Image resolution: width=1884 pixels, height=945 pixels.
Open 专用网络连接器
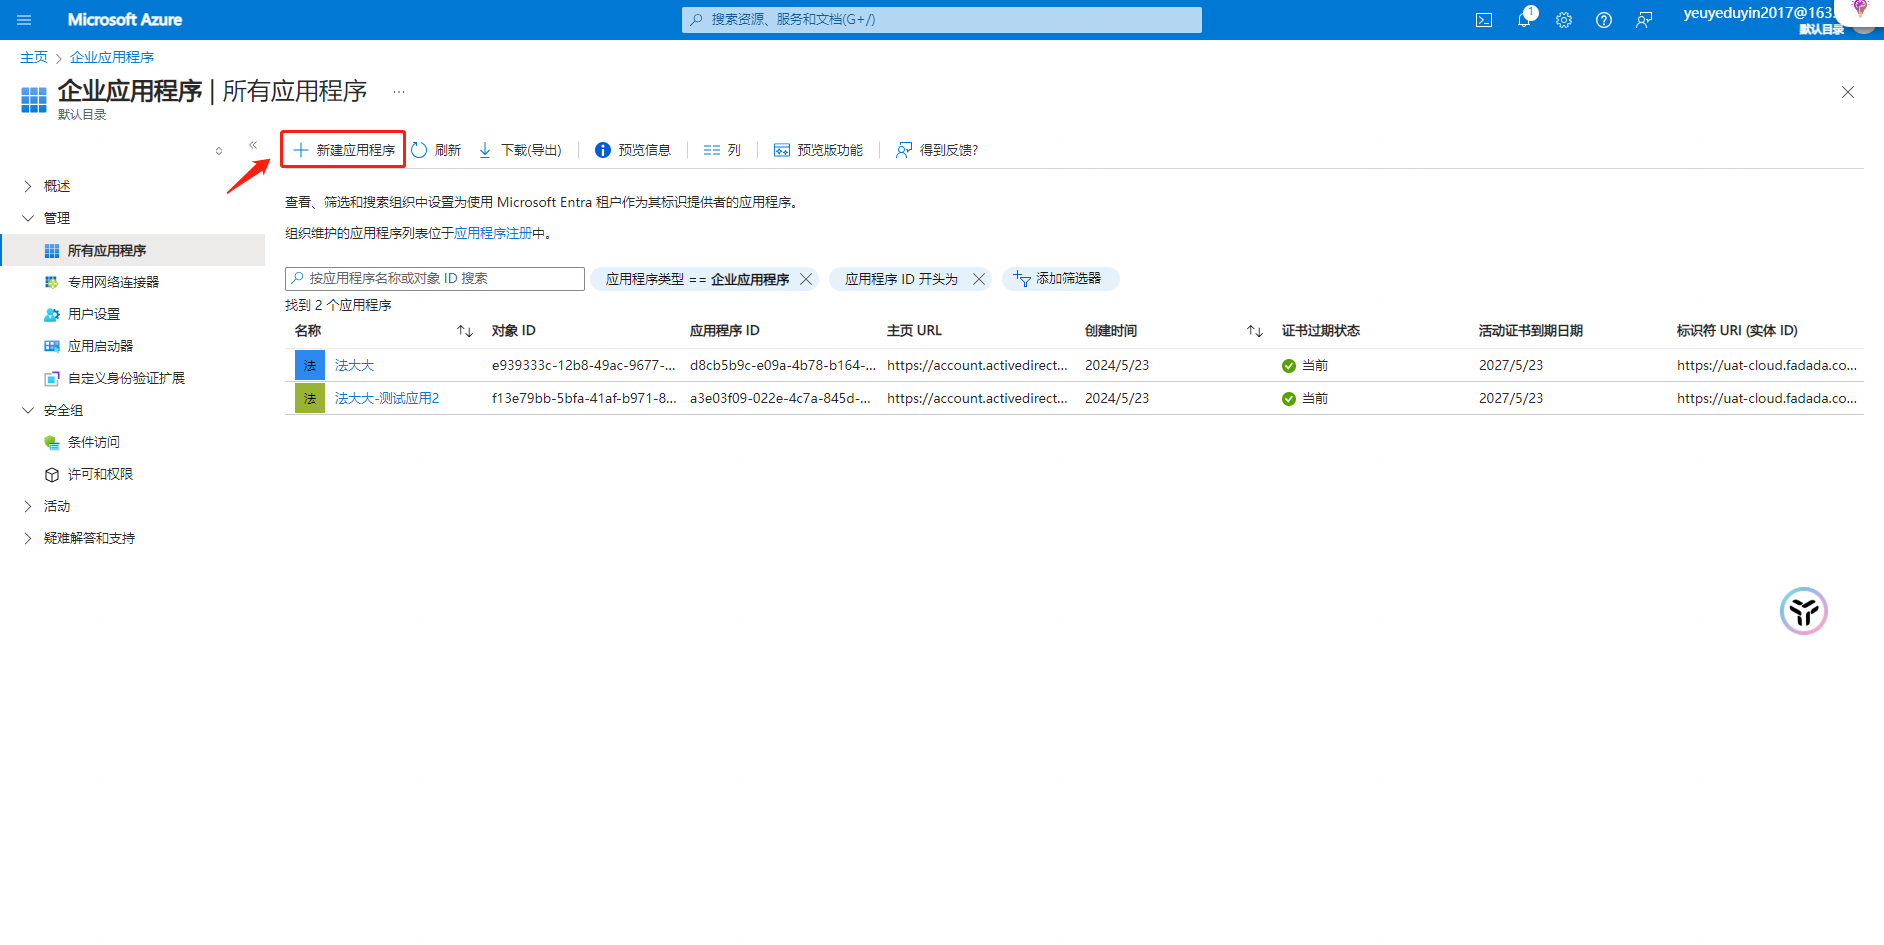113,282
